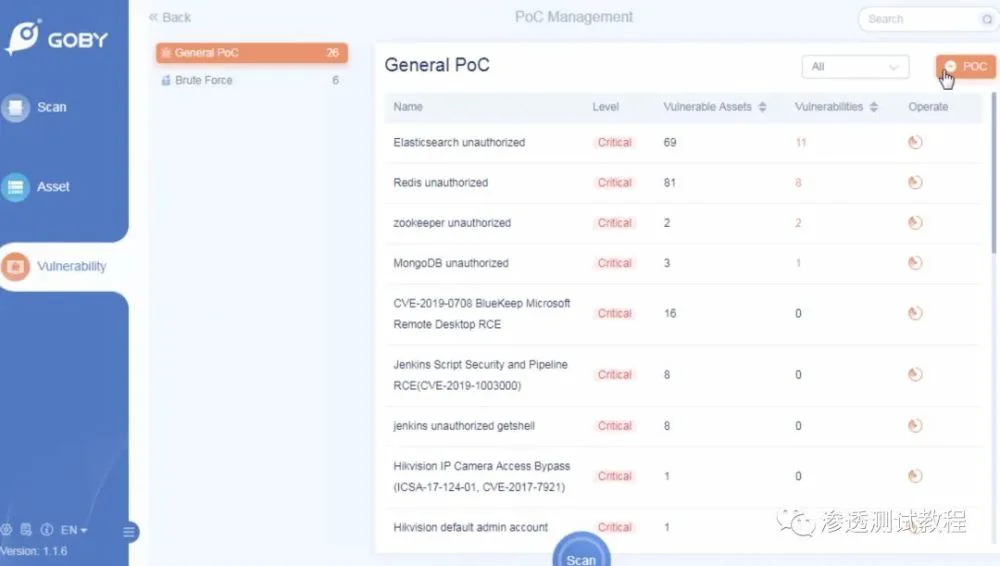
Task: Click the Level column header
Action: tap(605, 107)
